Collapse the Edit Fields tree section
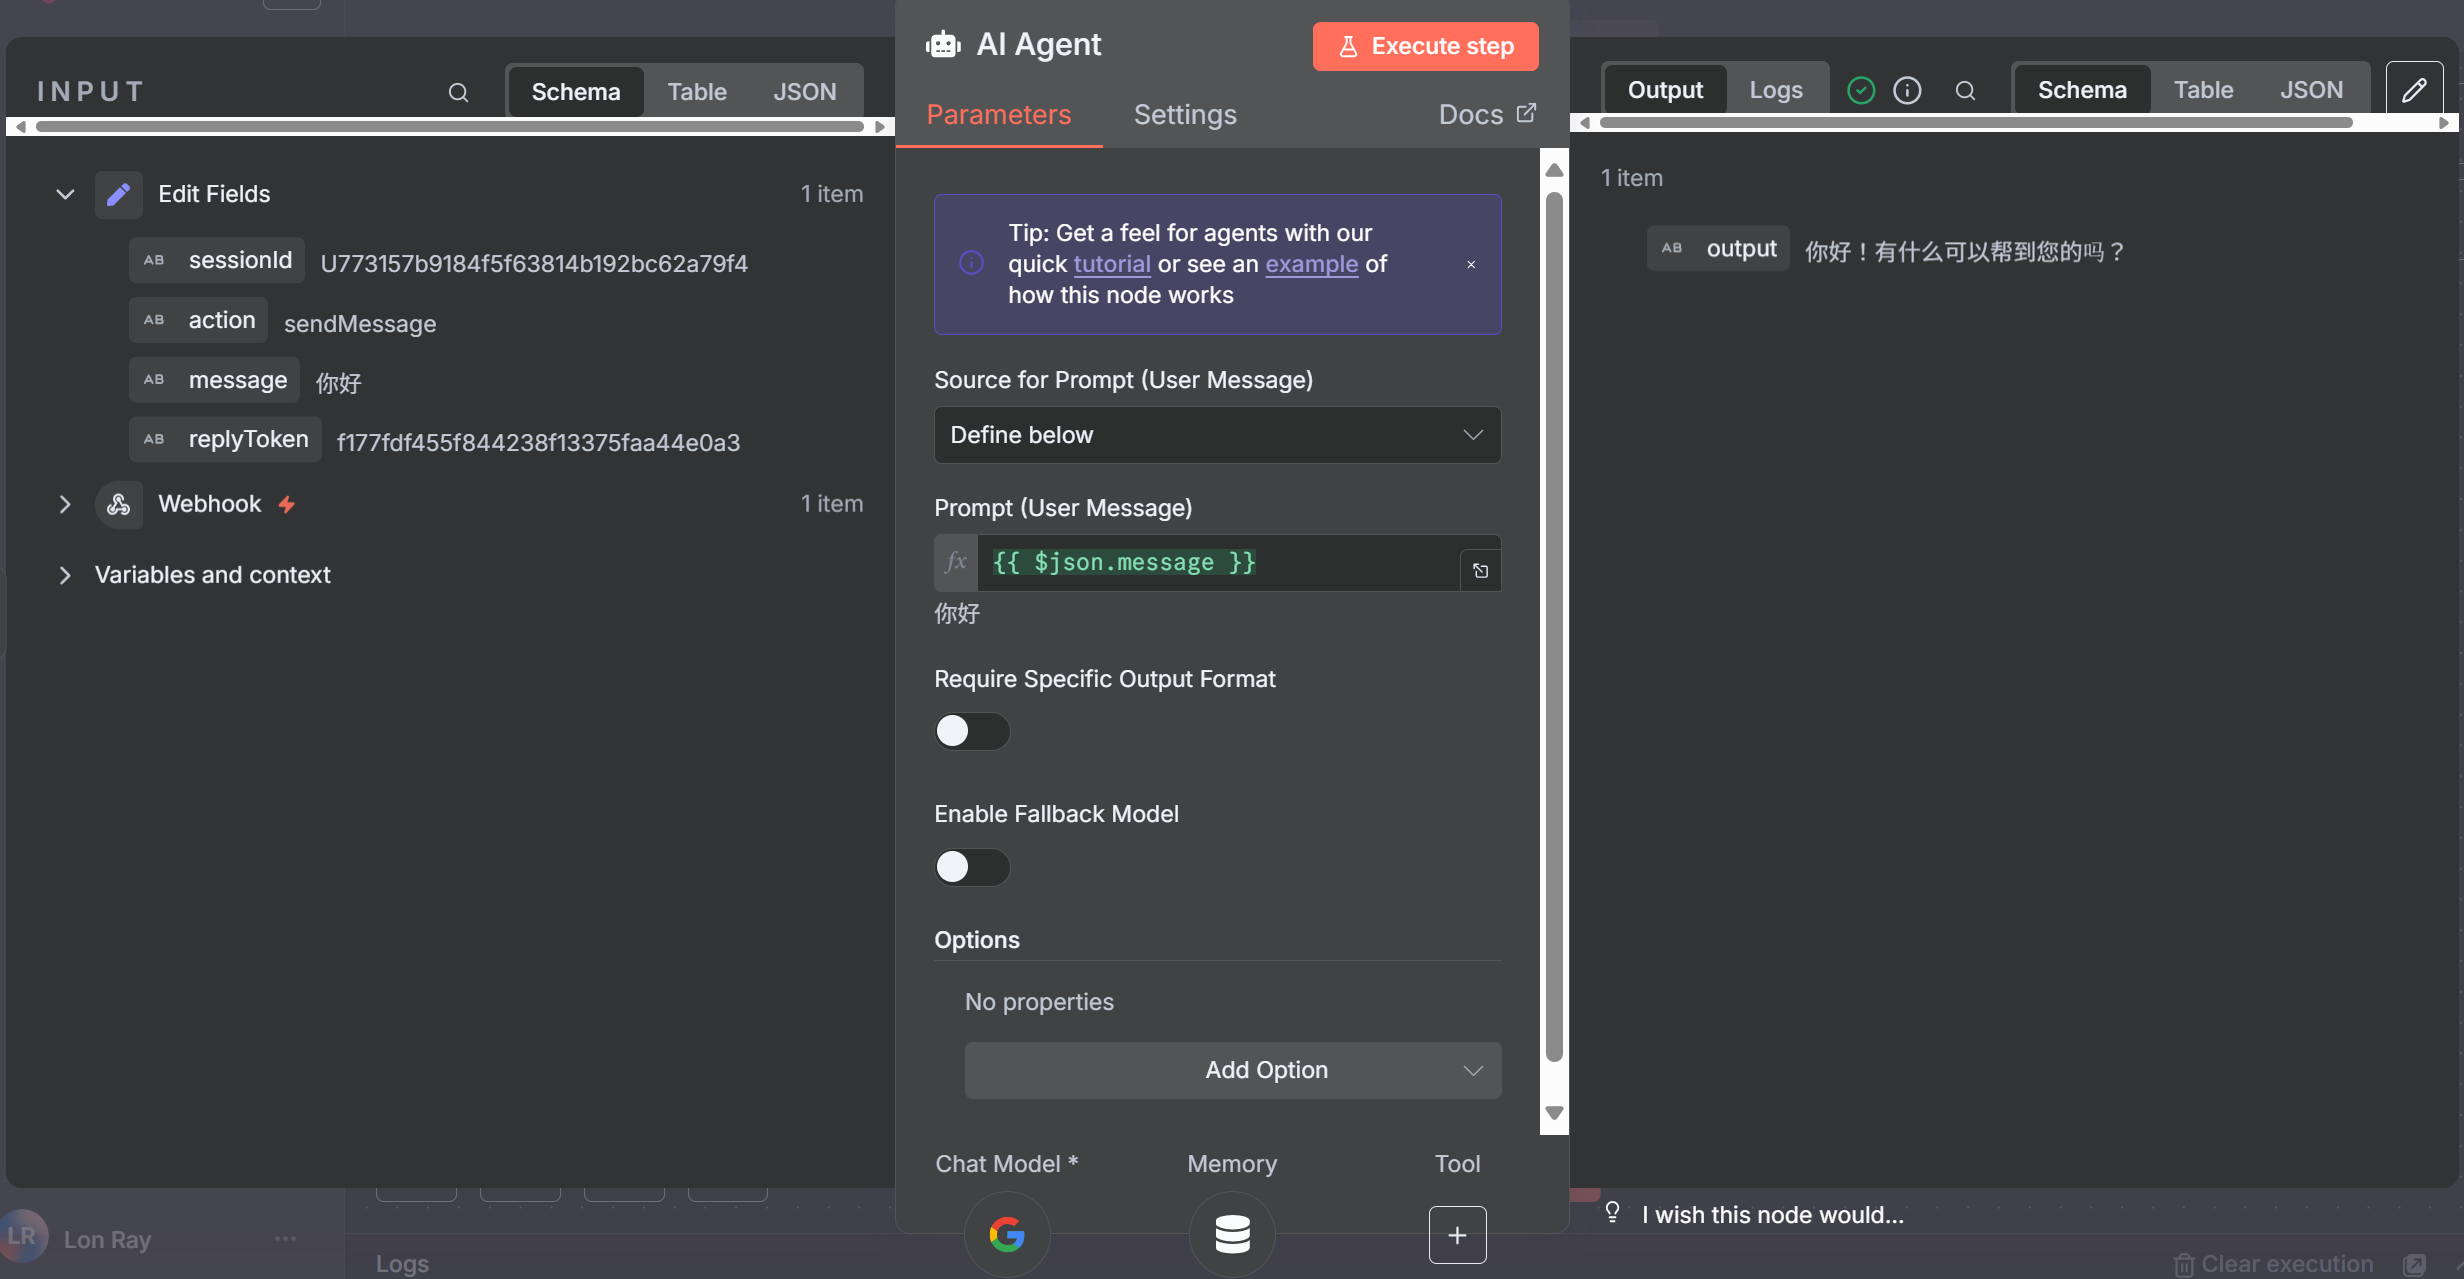 click(65, 194)
